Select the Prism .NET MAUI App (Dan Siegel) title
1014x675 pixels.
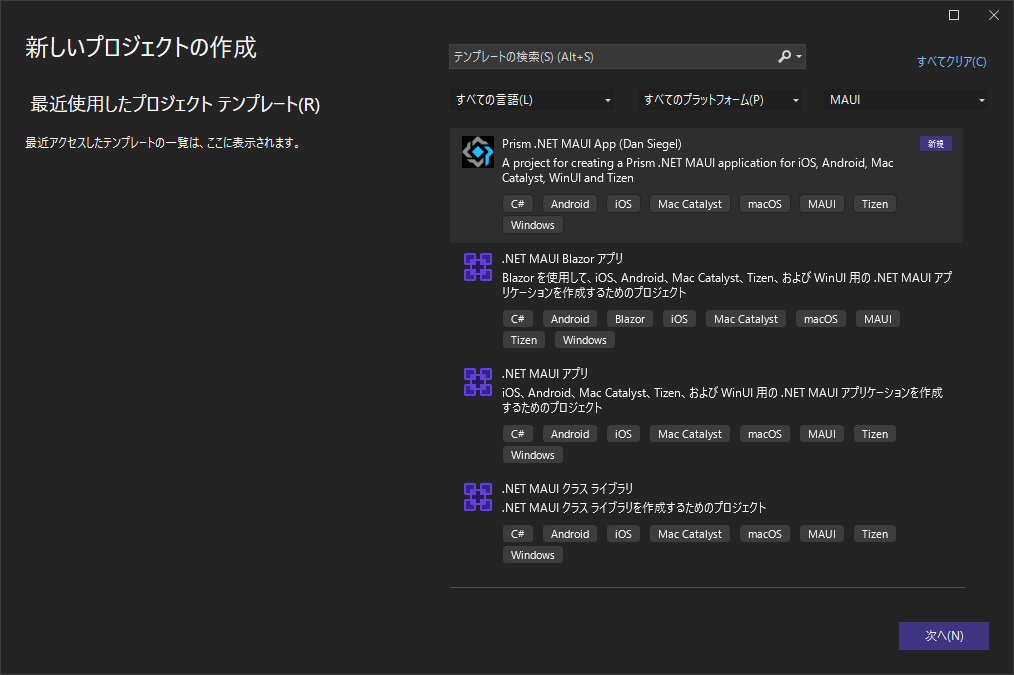[592, 144]
